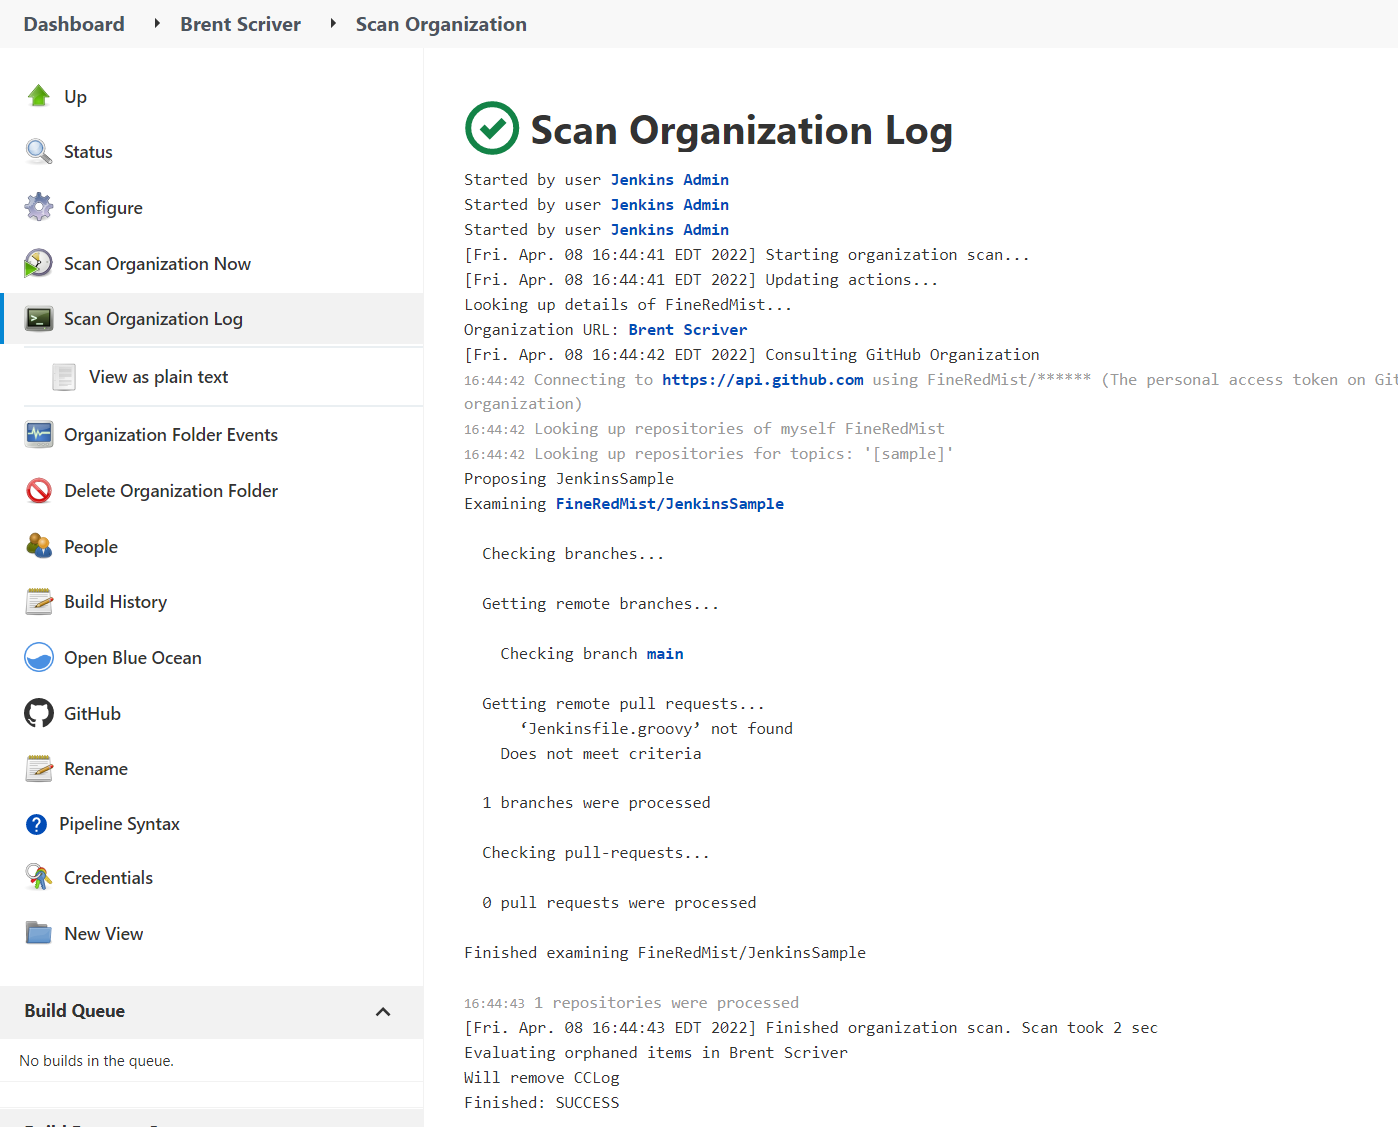Image resolution: width=1398 pixels, height=1127 pixels.
Task: Click the Build Queue heading
Action: pos(75,1011)
